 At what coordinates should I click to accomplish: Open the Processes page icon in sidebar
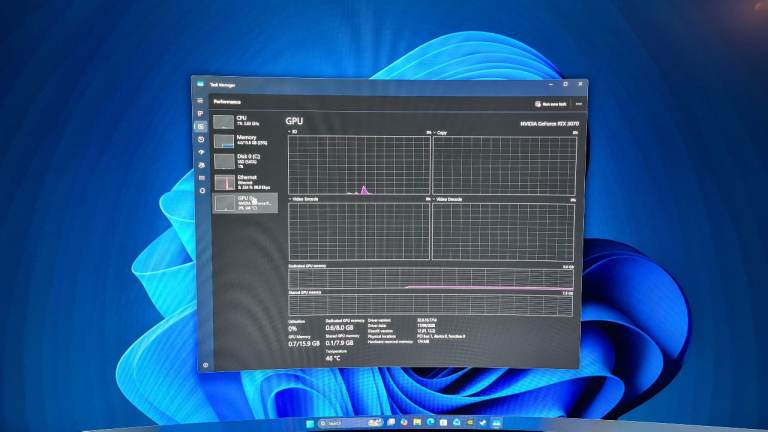click(200, 114)
